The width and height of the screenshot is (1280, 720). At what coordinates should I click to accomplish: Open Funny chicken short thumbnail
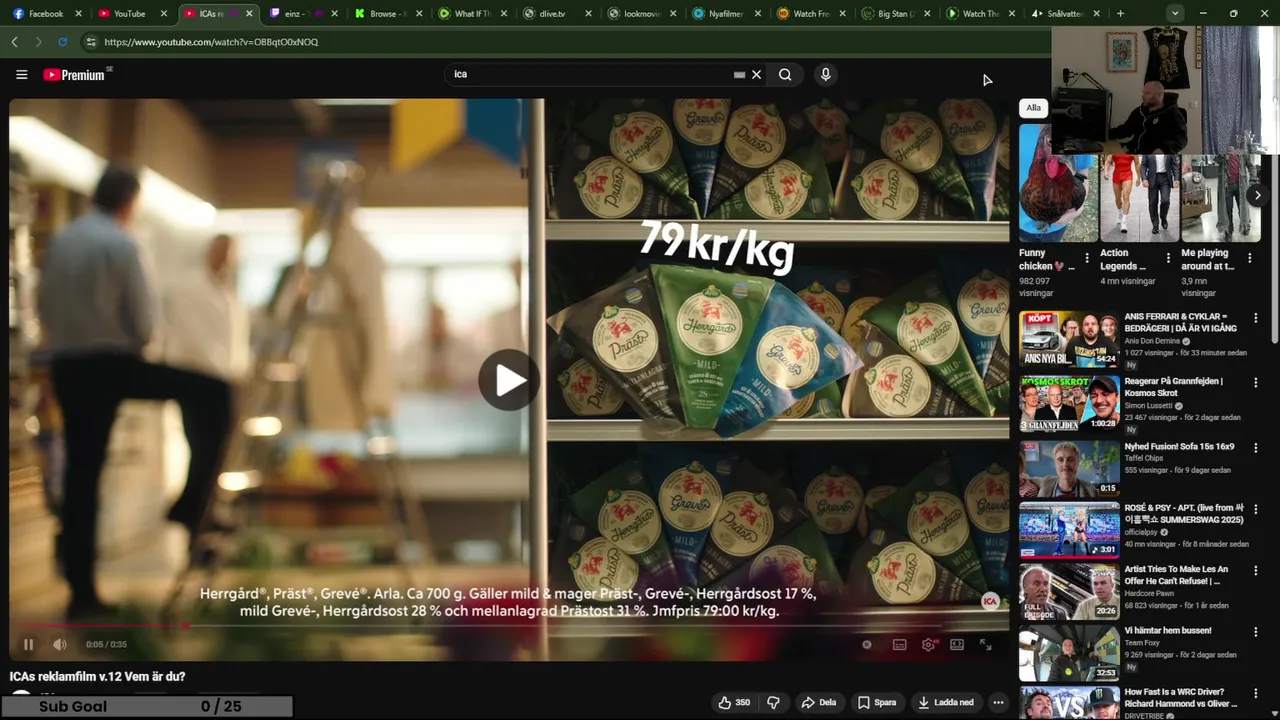[1058, 183]
